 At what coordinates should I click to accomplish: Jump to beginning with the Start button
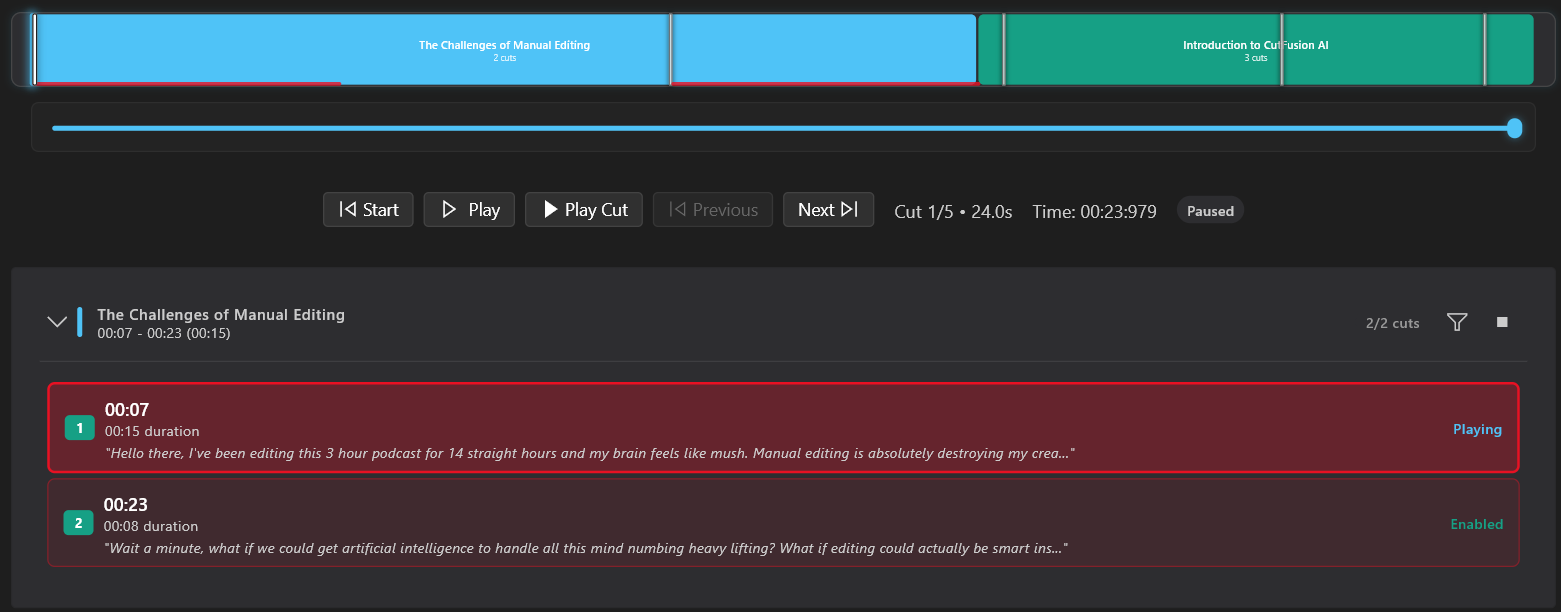click(x=368, y=210)
